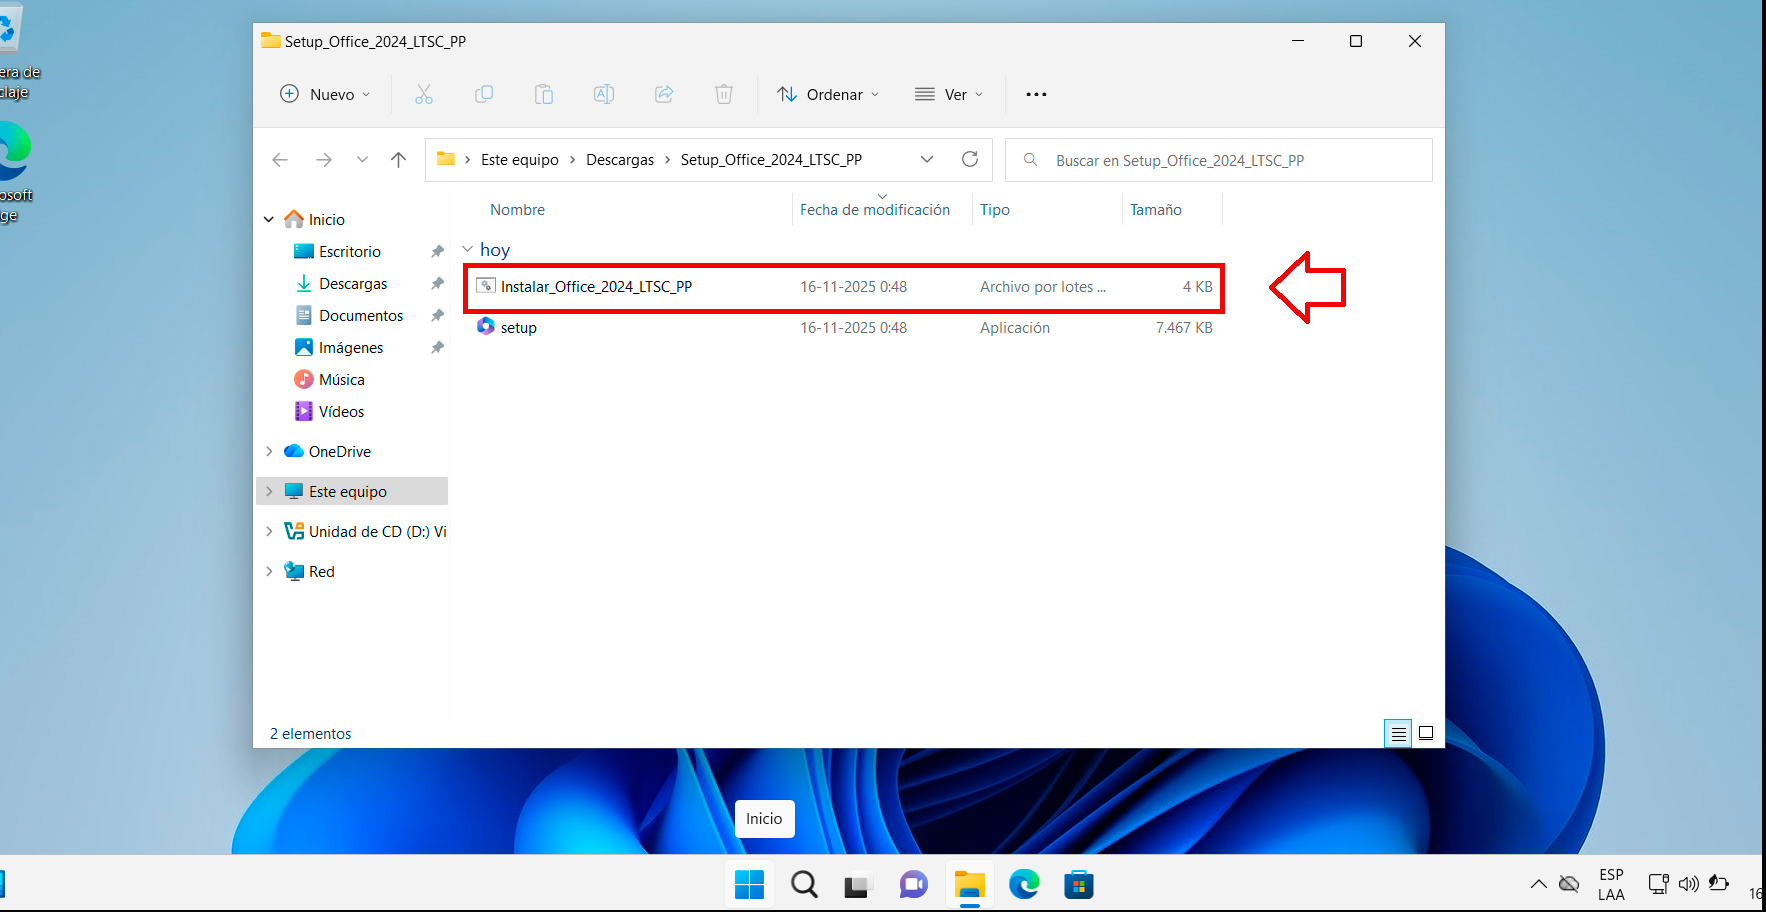
Task: Click the Rename icon in toolbar
Action: coord(604,94)
